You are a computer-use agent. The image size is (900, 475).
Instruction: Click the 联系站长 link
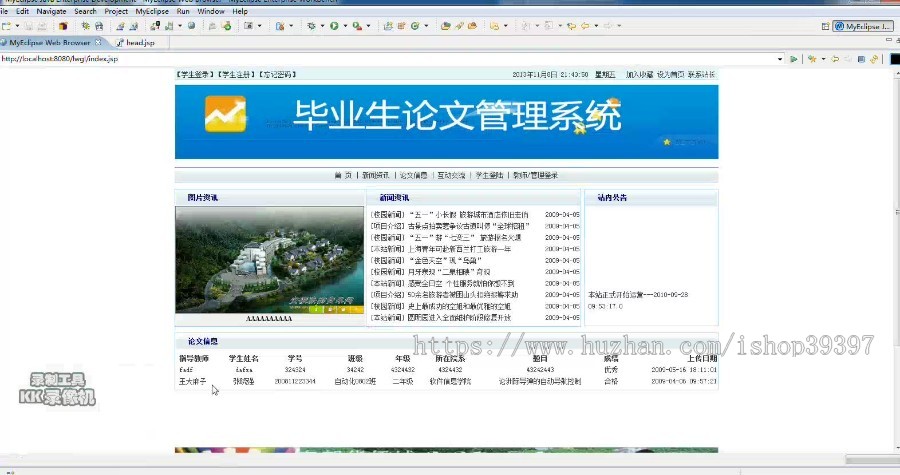[701, 75]
